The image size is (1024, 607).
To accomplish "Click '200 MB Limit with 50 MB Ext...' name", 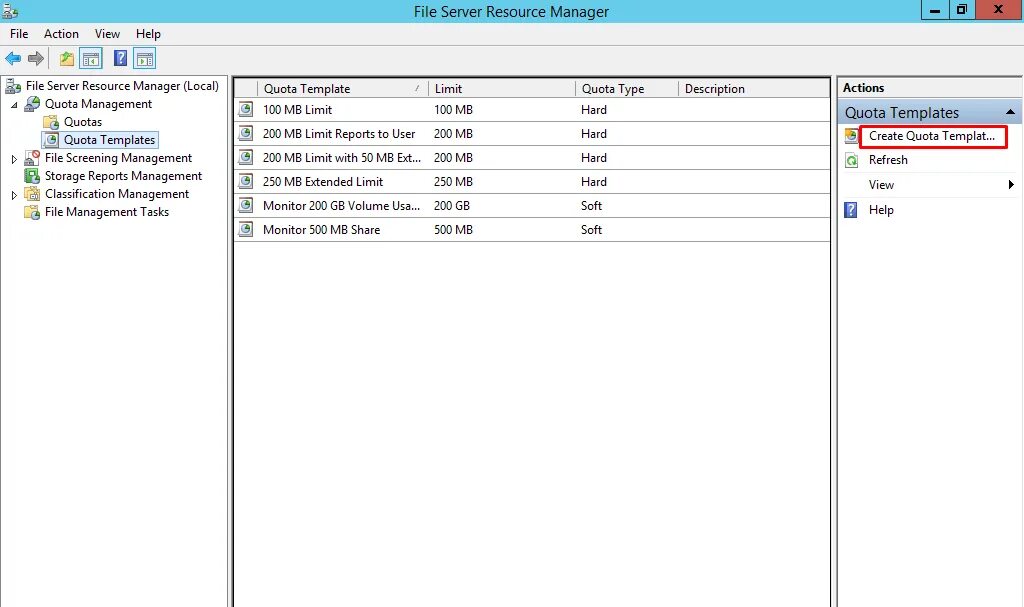I will (342, 157).
